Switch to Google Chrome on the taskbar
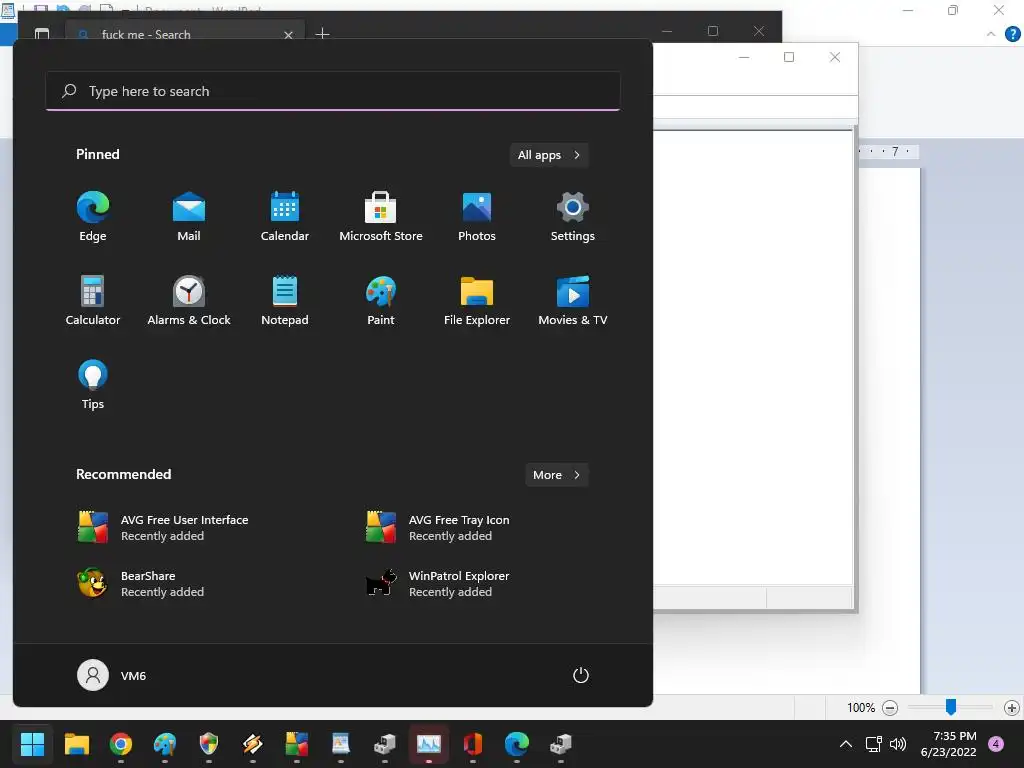 (121, 744)
